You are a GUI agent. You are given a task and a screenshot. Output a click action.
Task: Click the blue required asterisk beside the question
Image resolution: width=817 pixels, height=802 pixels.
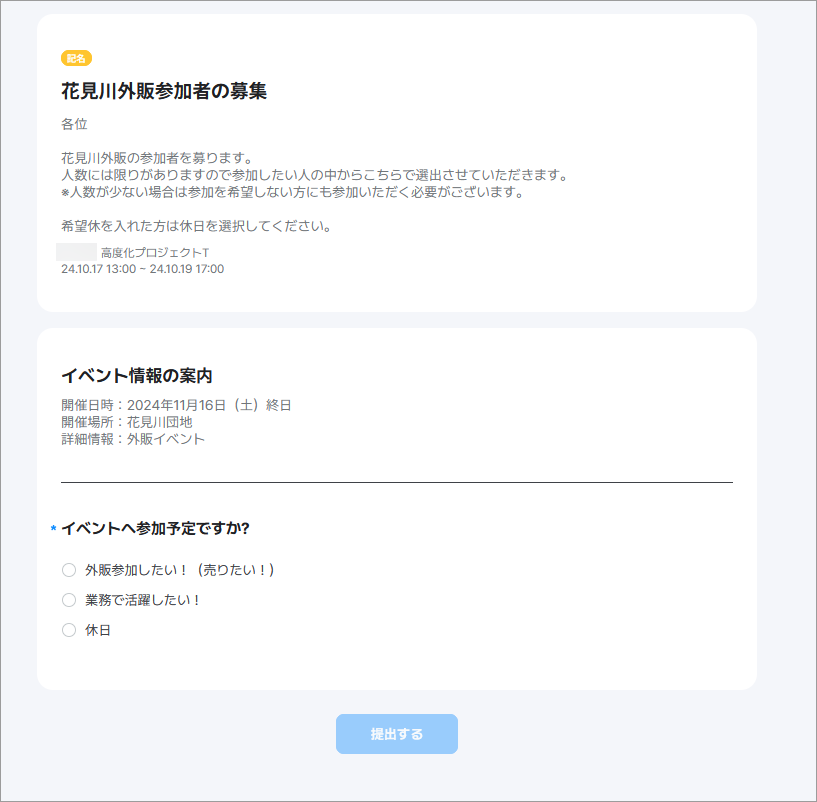point(53,529)
